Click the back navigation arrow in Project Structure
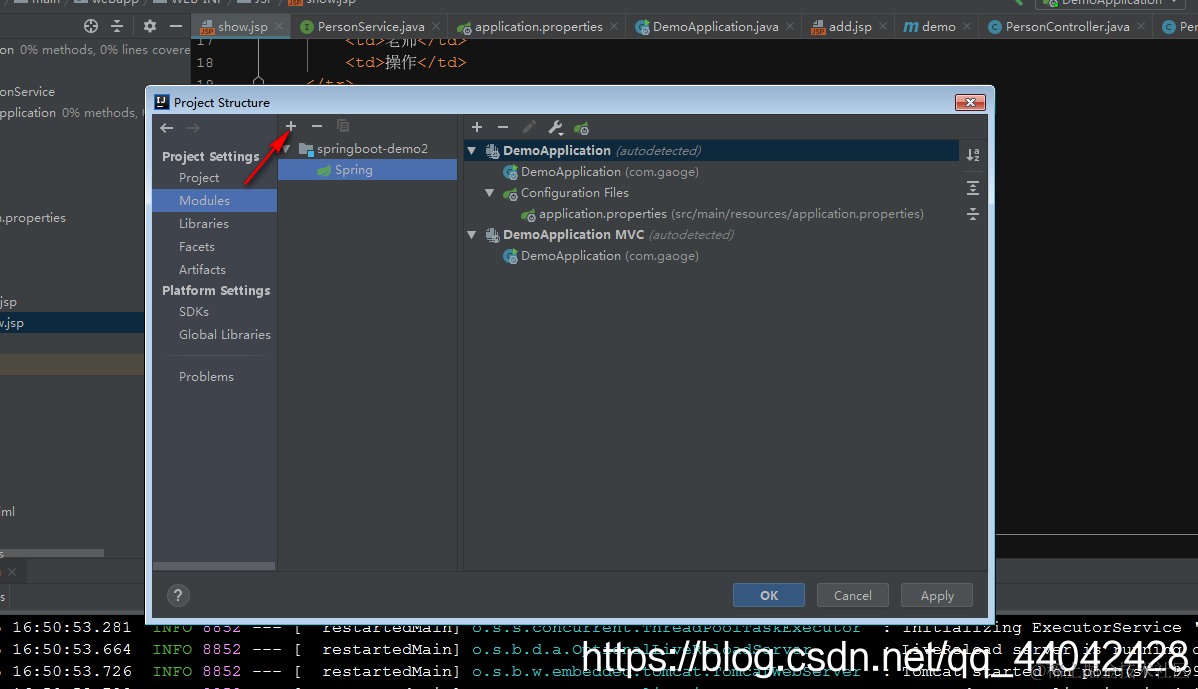The height and width of the screenshot is (689, 1198). coord(167,128)
